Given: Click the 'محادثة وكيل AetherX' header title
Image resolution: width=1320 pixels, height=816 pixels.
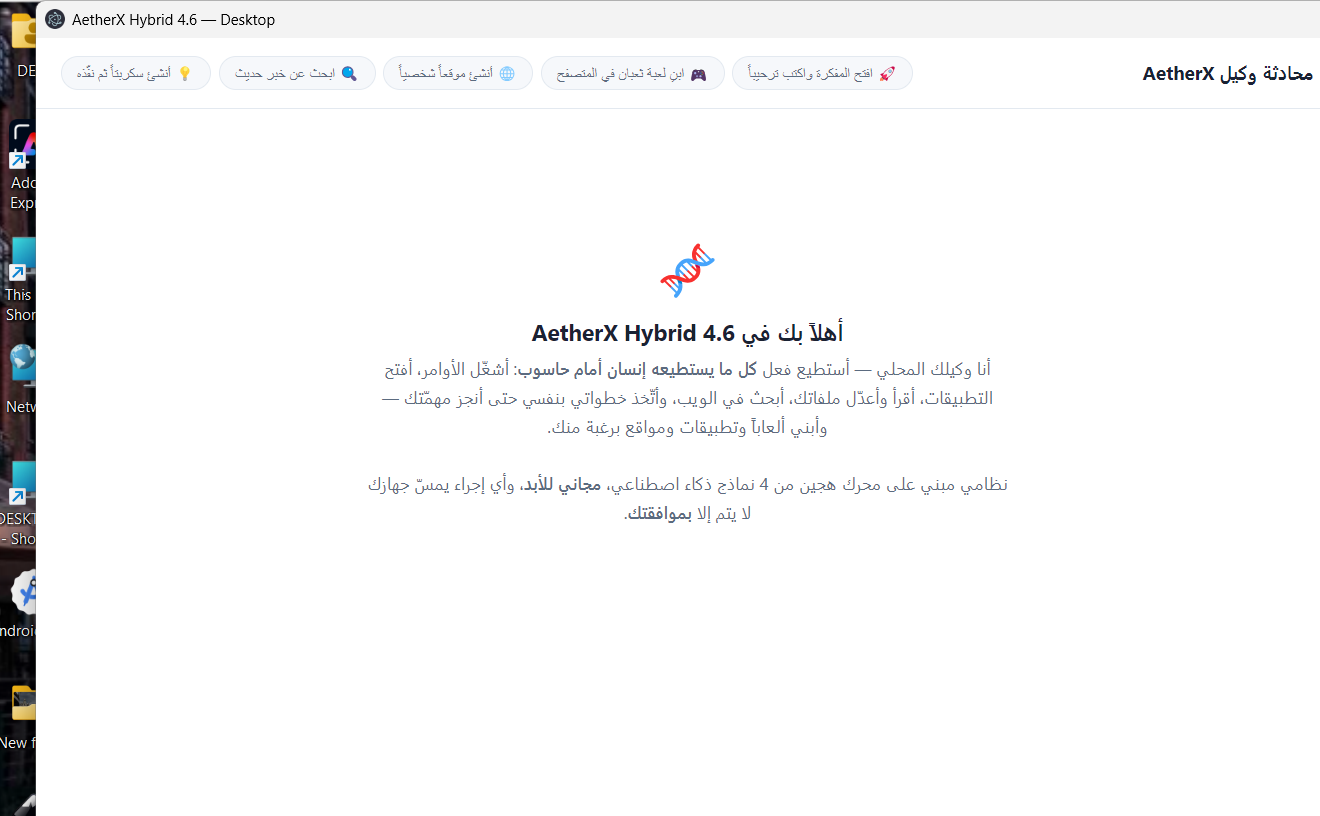Looking at the screenshot, I should pos(1227,73).
